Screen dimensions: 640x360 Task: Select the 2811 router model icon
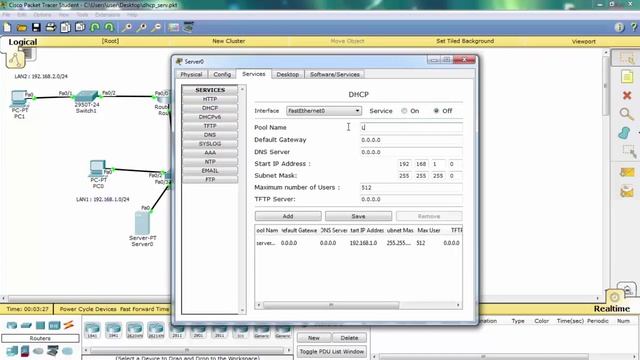[177, 330]
